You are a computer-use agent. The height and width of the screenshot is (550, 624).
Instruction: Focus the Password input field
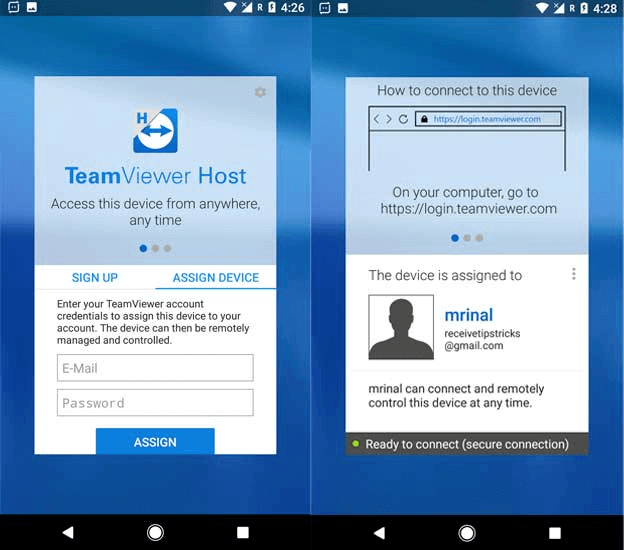click(155, 403)
